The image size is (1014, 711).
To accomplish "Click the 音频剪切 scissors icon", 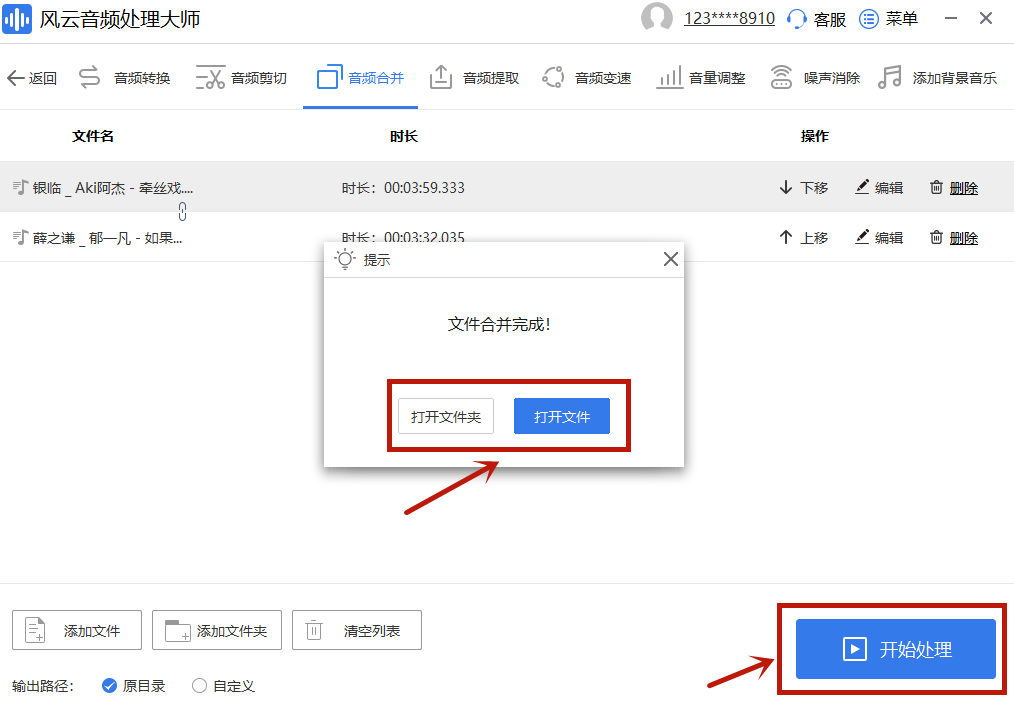I will (x=210, y=77).
